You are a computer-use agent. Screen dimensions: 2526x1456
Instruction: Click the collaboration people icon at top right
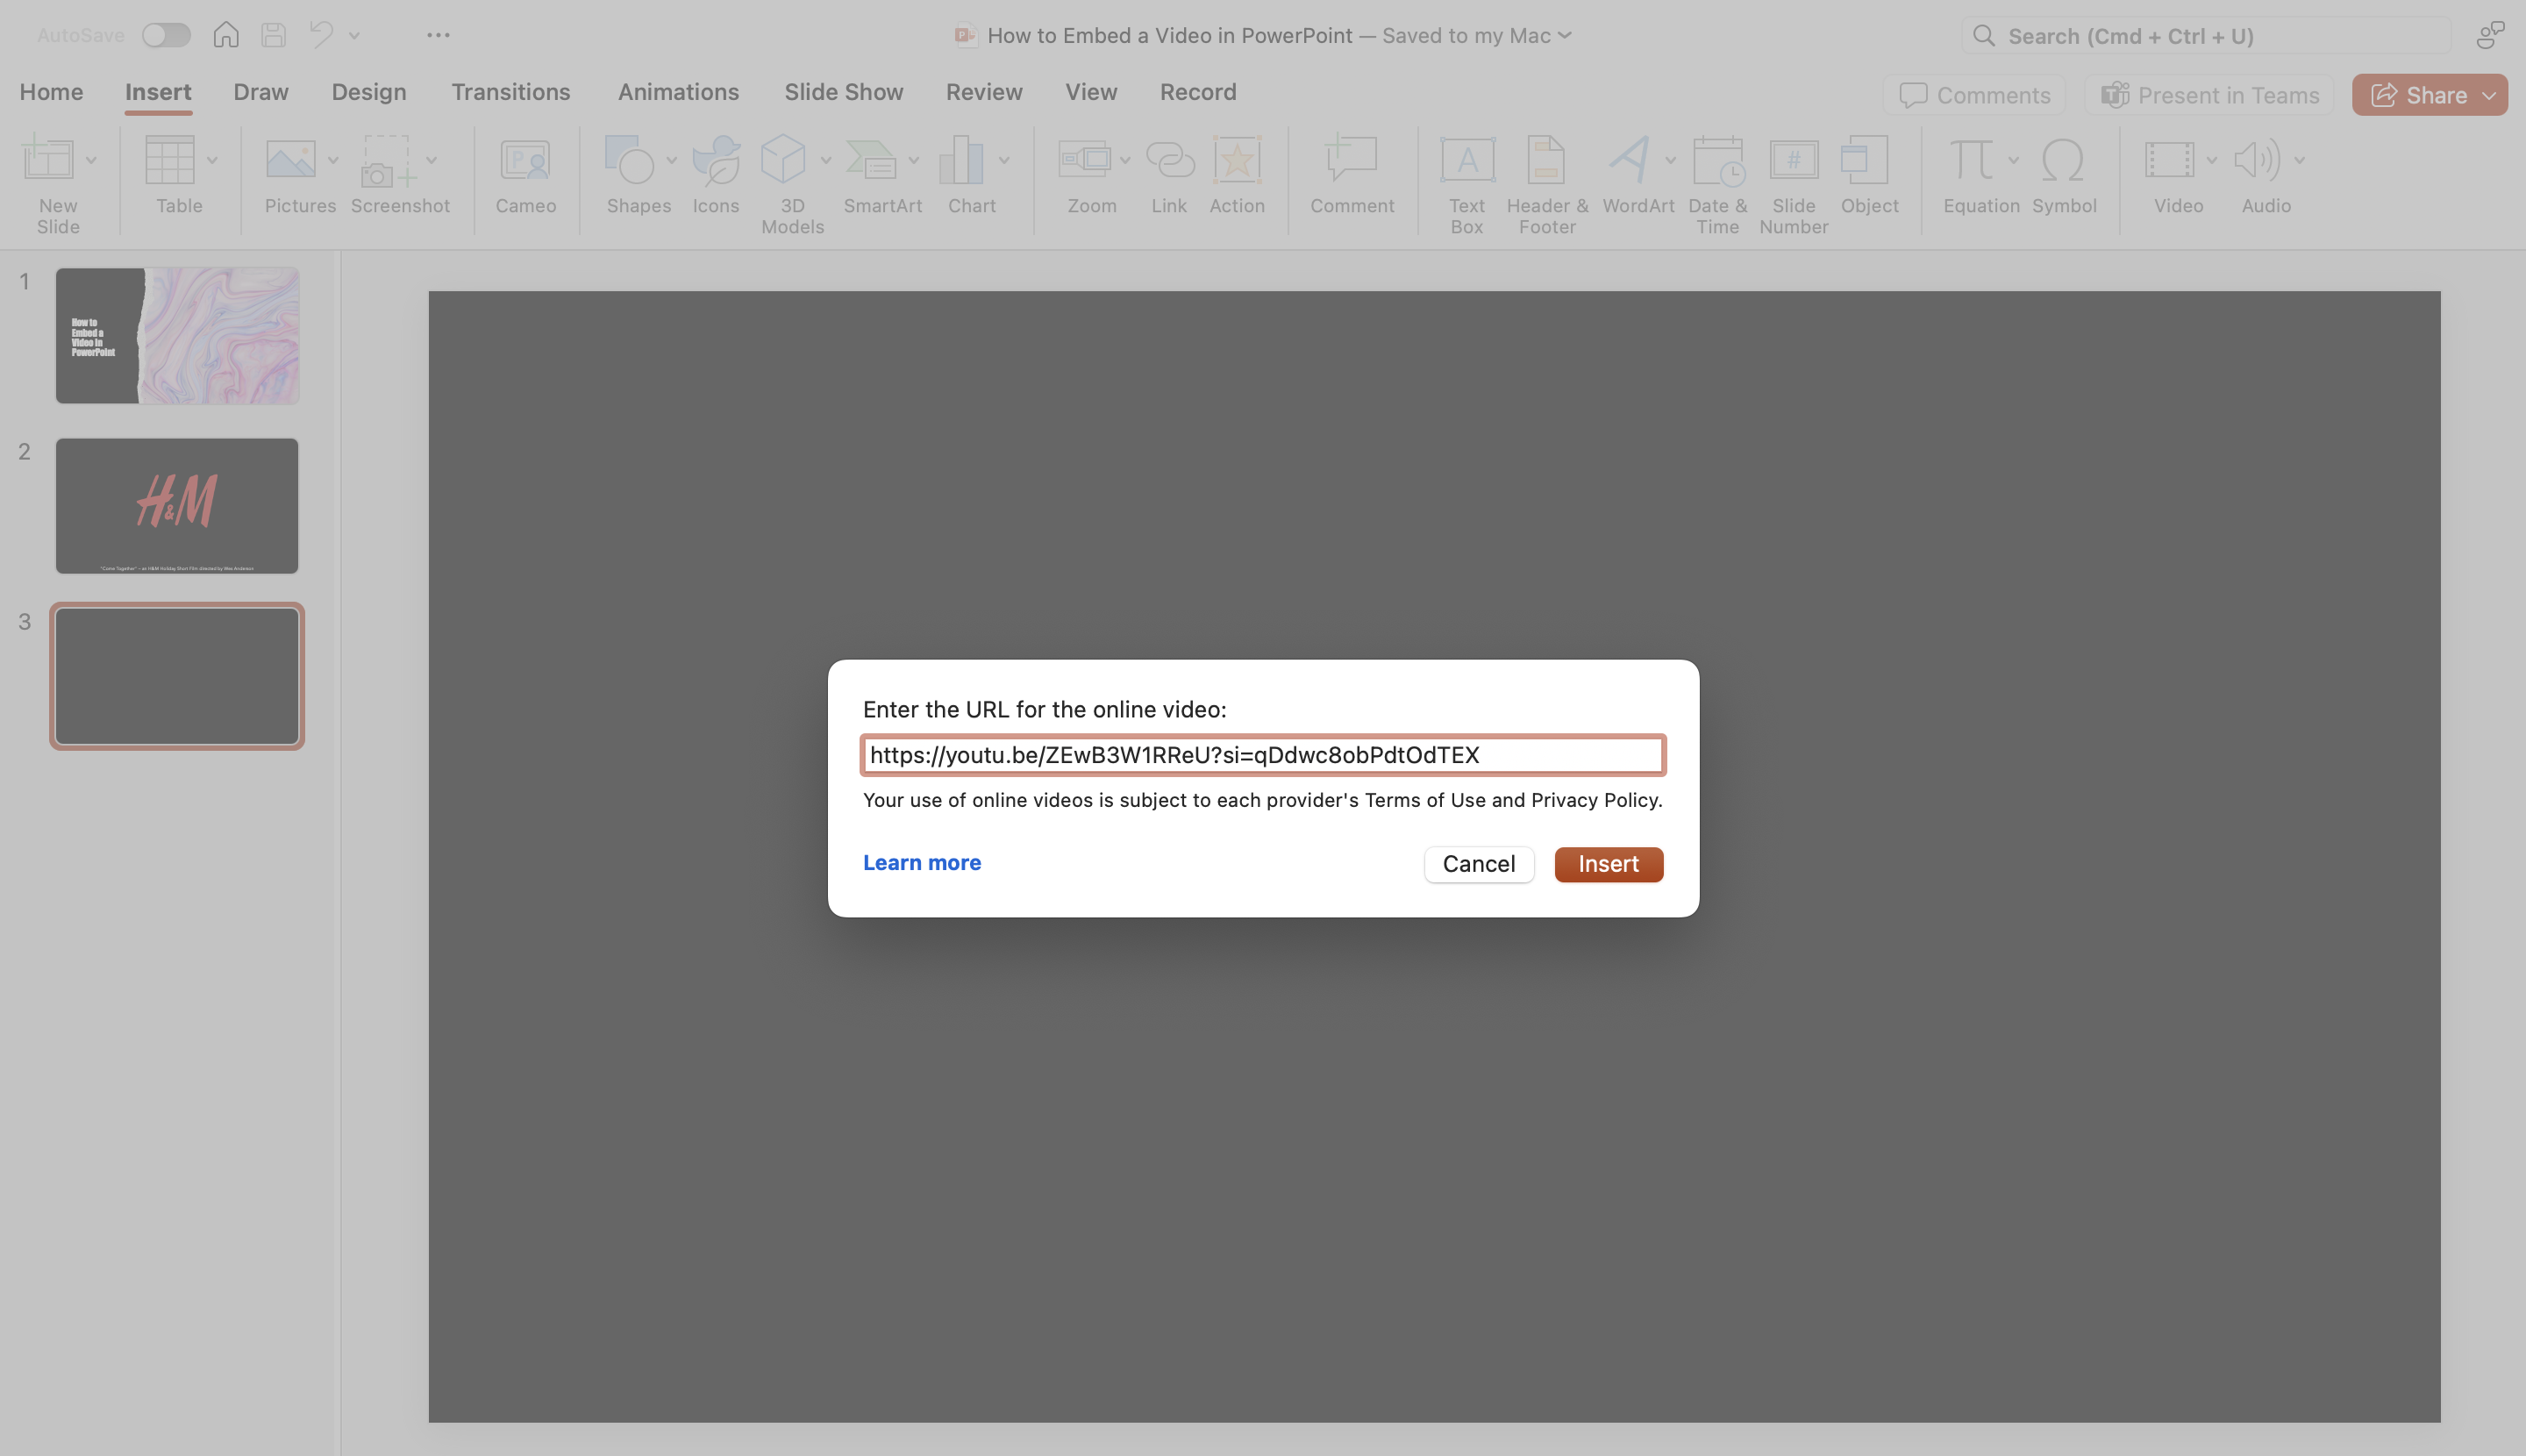click(2490, 35)
